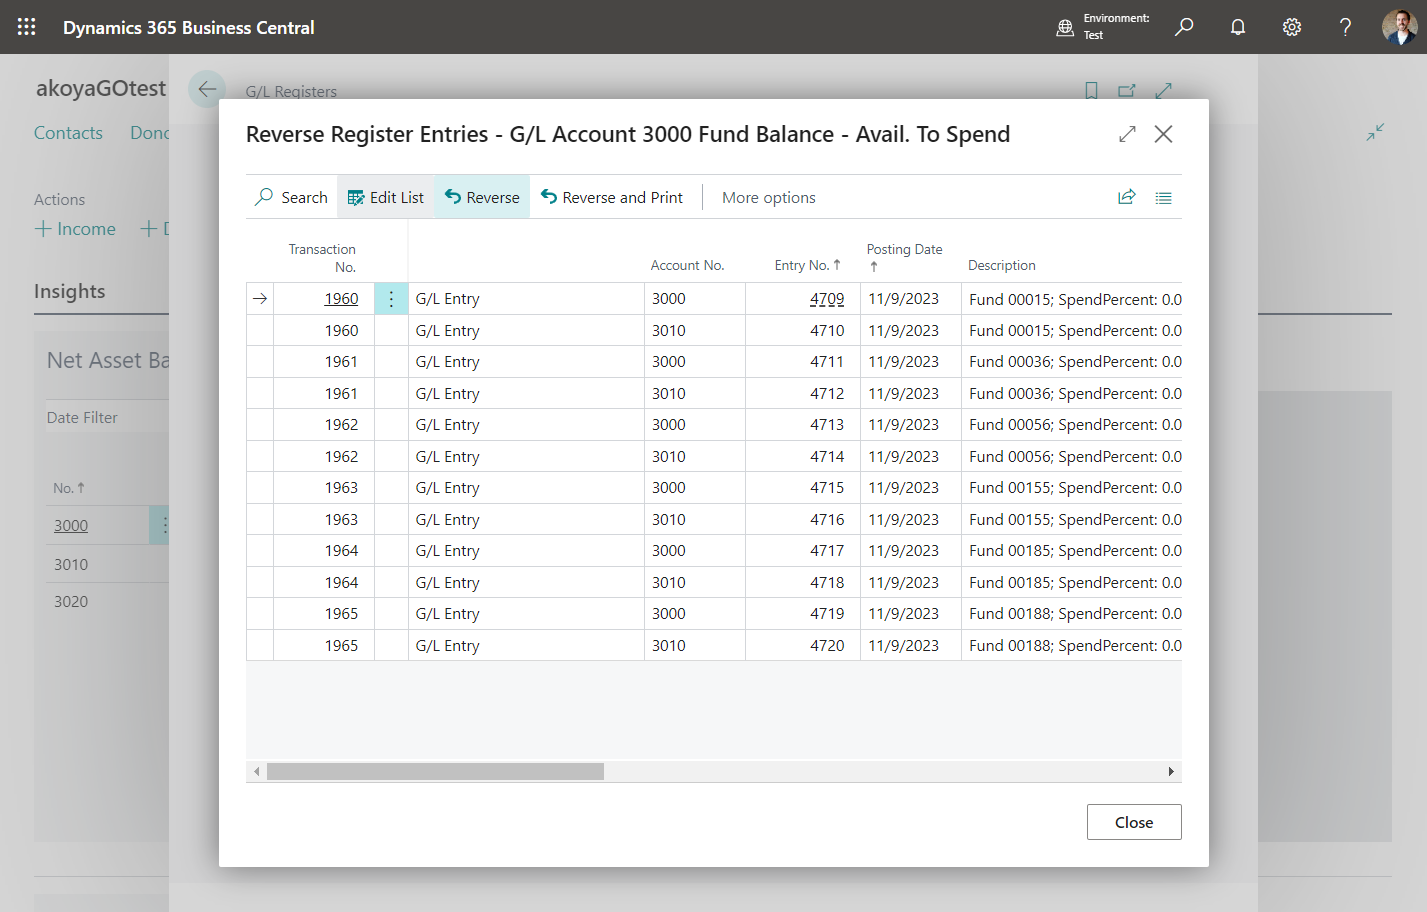This screenshot has width=1427, height=912.
Task: Open Entry No. 4709 link
Action: tap(827, 299)
